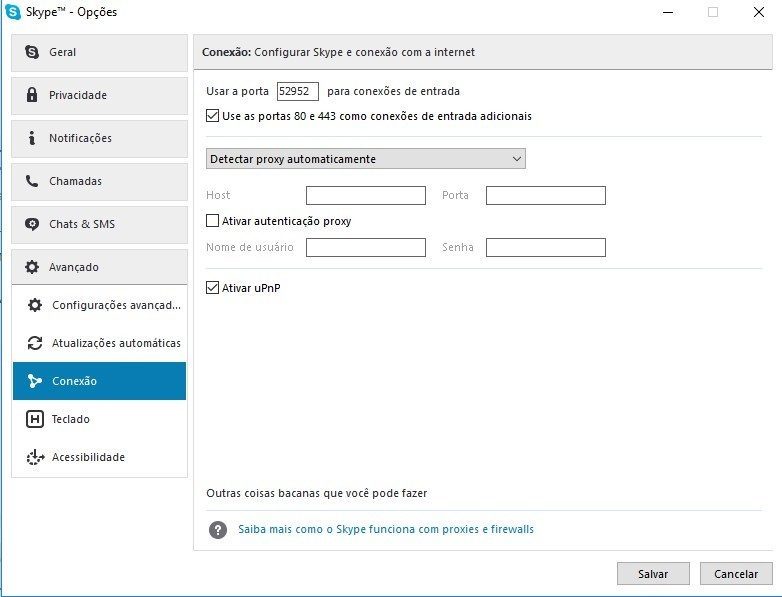
Task: Click the Nome de usuário field
Action: 366,247
